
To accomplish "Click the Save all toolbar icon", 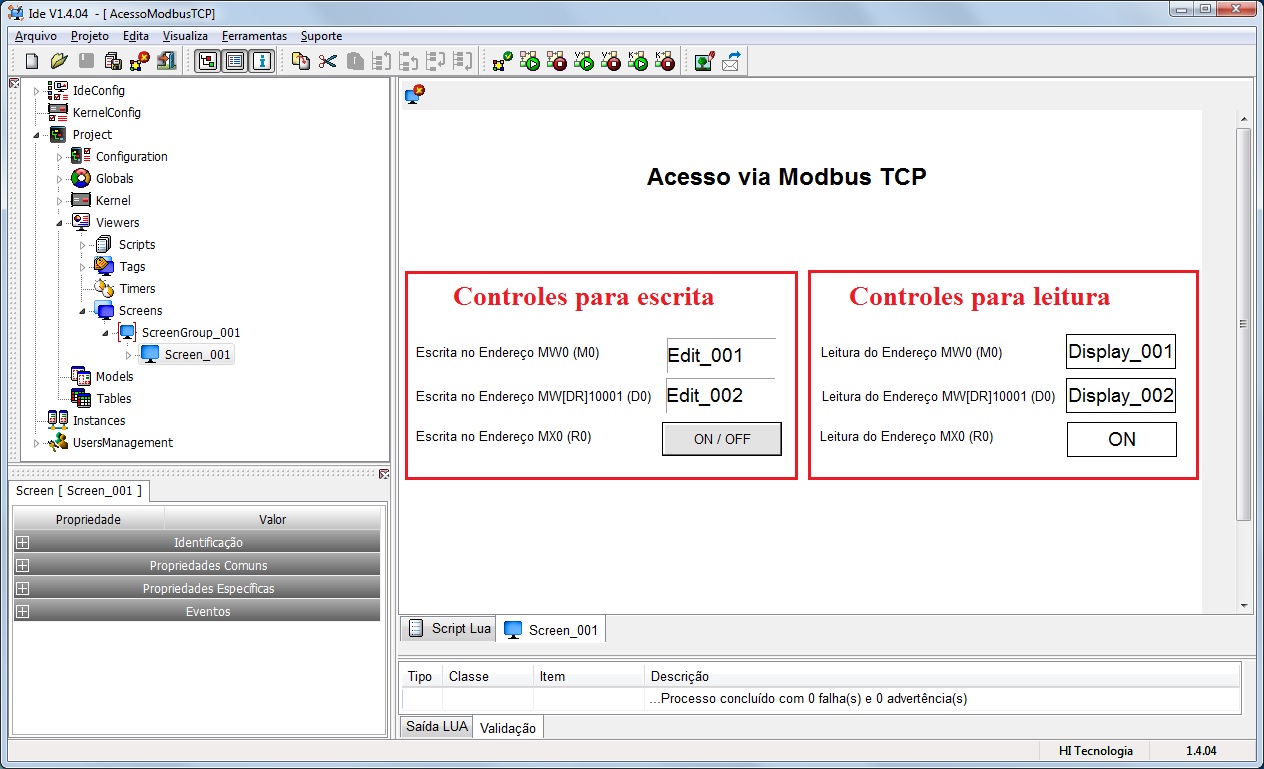I will tap(113, 61).
